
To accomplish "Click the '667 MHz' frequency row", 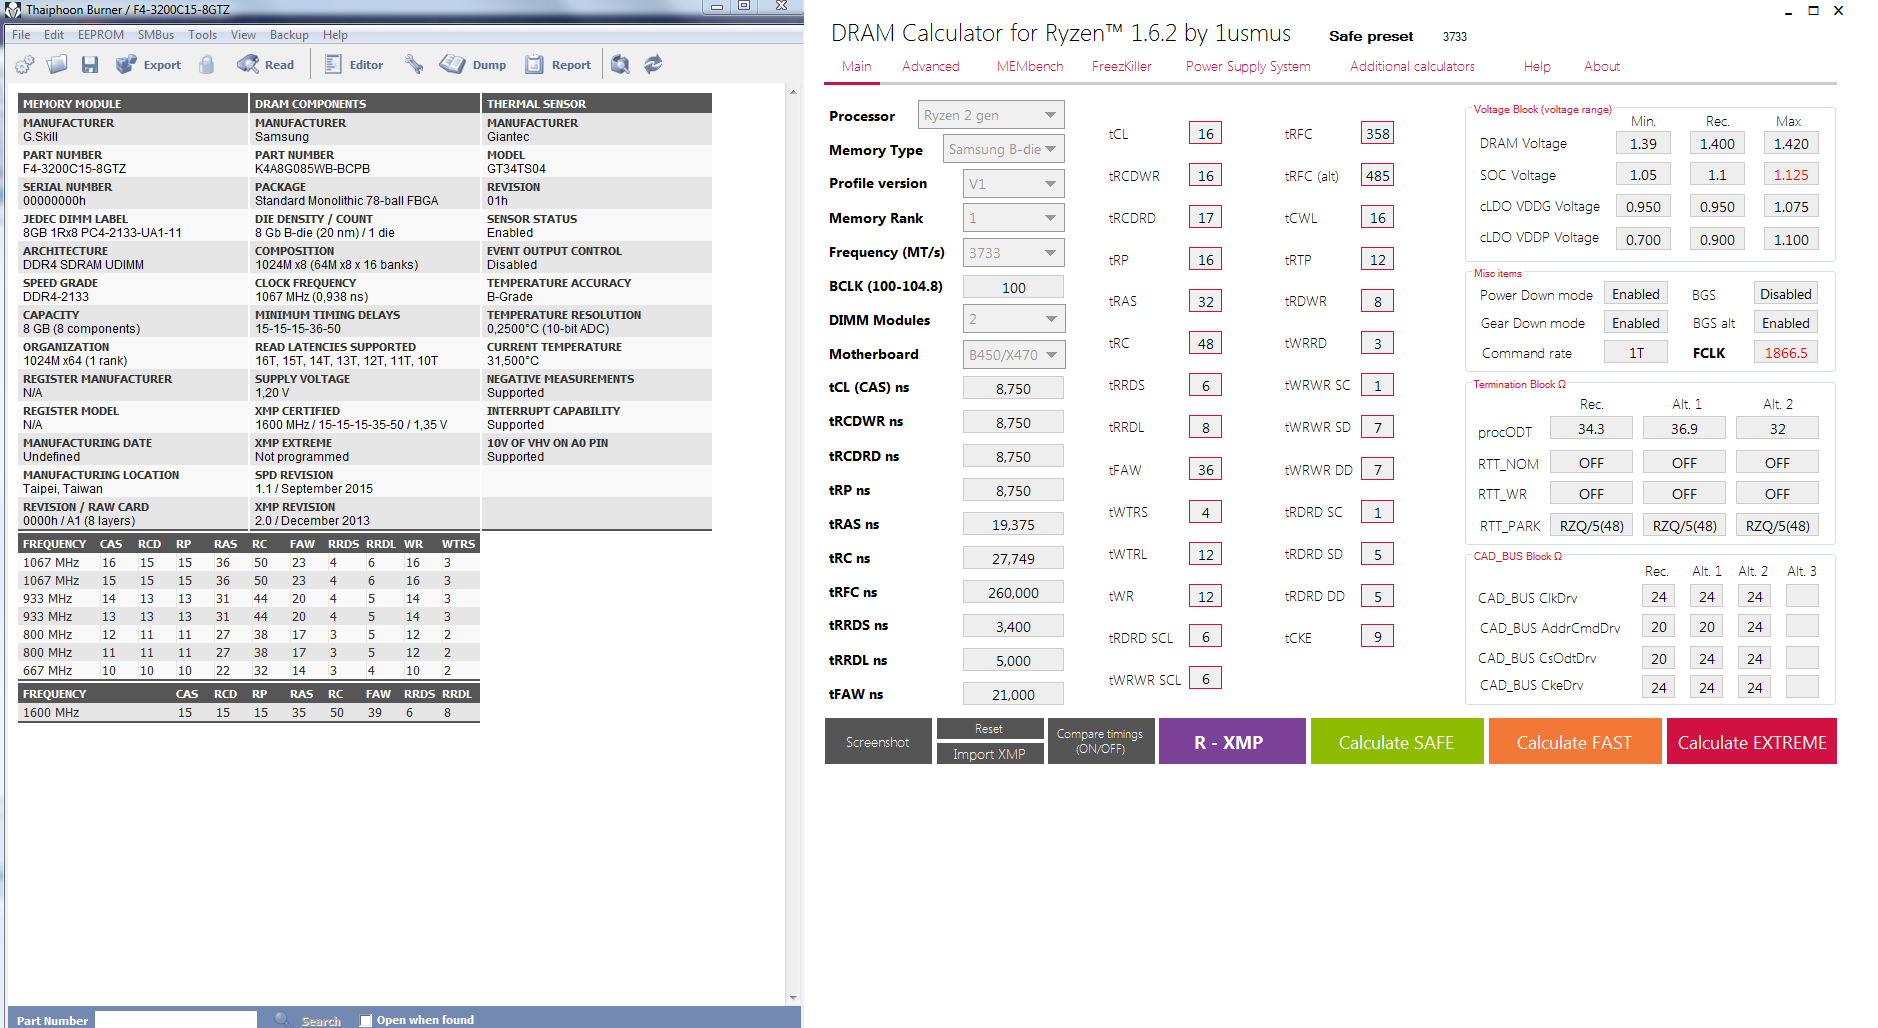I will point(249,671).
